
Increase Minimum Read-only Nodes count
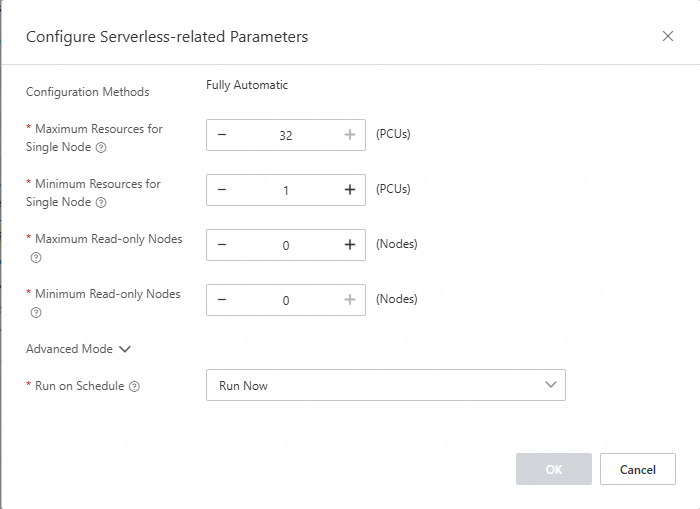[x=350, y=300]
